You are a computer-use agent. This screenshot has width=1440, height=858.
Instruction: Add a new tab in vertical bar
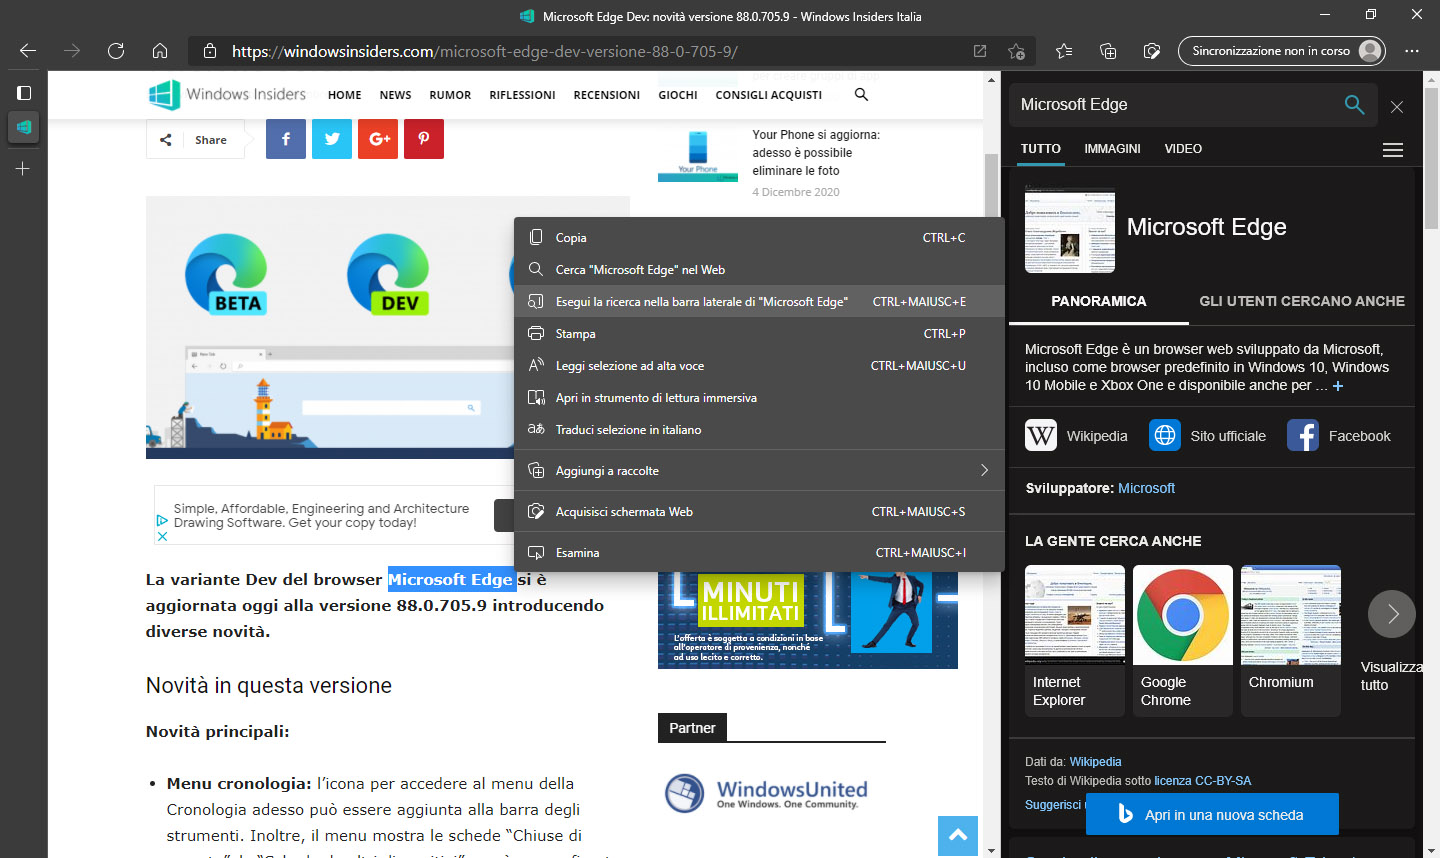pyautogui.click(x=23, y=169)
